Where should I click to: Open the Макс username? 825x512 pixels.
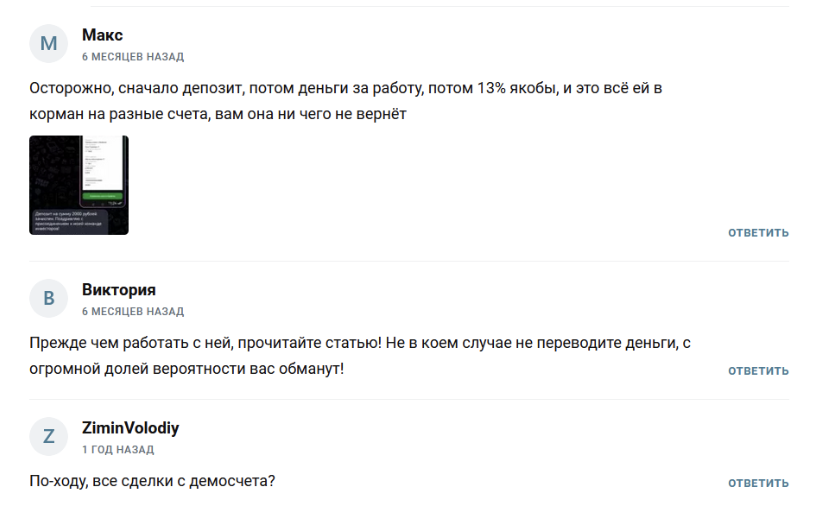[x=102, y=36]
